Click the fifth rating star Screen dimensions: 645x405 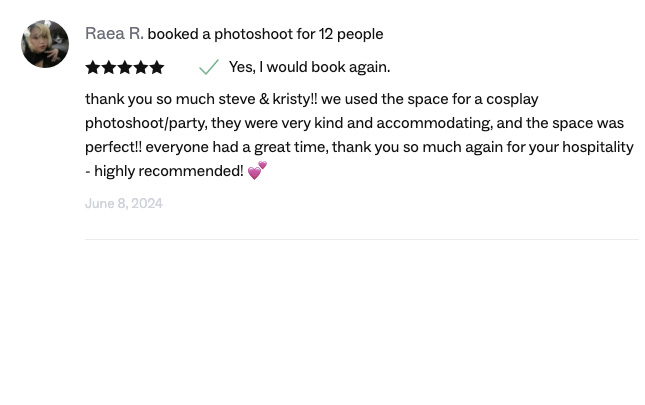[157, 68]
